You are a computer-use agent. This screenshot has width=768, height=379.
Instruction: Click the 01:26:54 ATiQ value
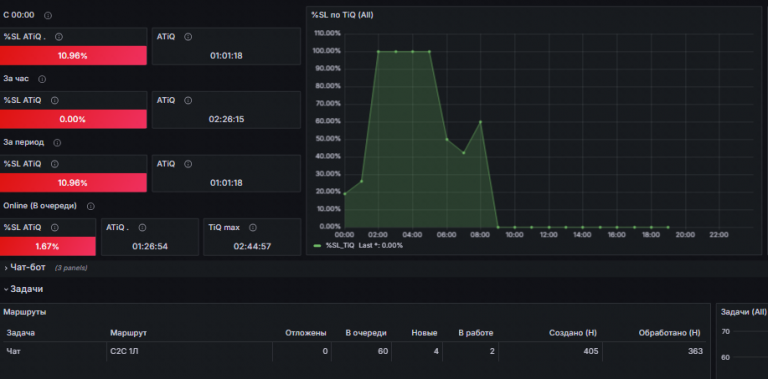click(x=150, y=246)
